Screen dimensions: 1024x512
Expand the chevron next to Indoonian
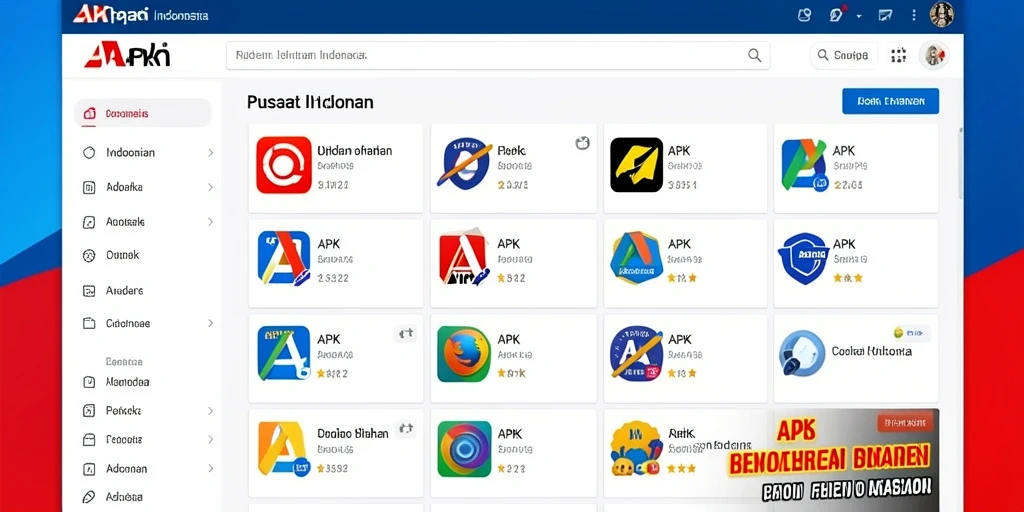click(x=210, y=153)
